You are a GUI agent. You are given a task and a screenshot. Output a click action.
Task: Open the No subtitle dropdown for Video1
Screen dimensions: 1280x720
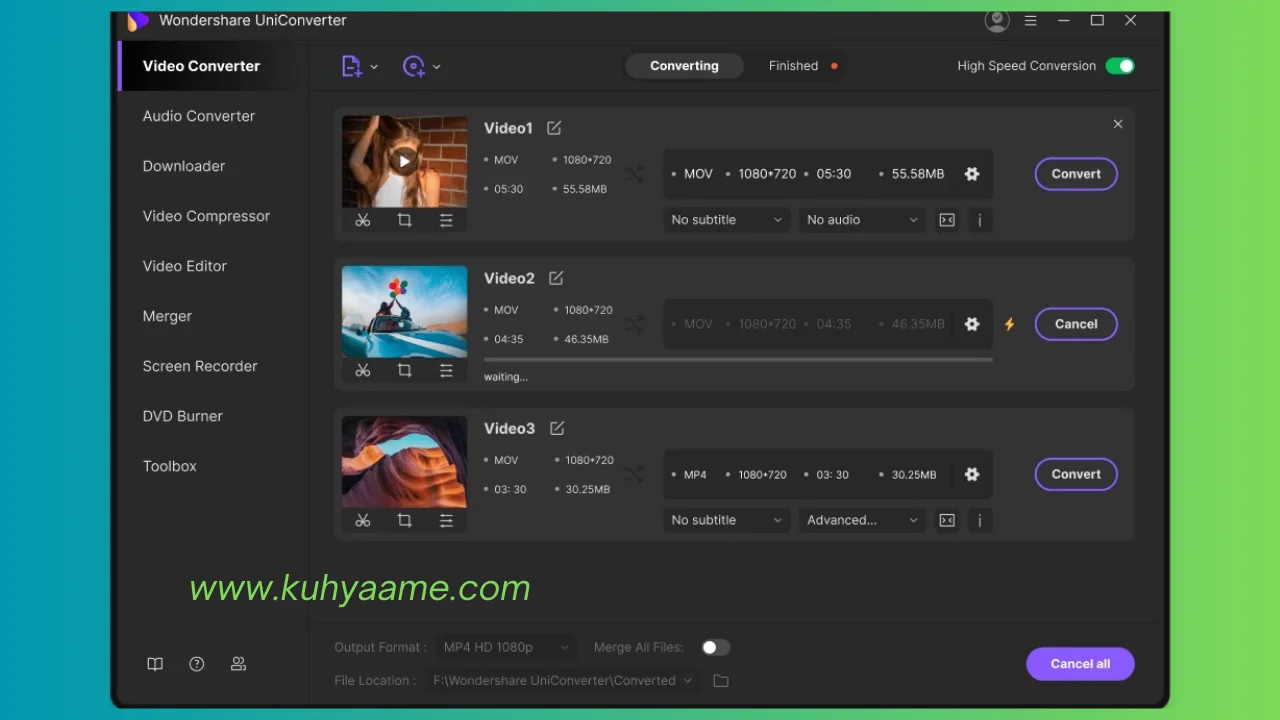tap(727, 220)
